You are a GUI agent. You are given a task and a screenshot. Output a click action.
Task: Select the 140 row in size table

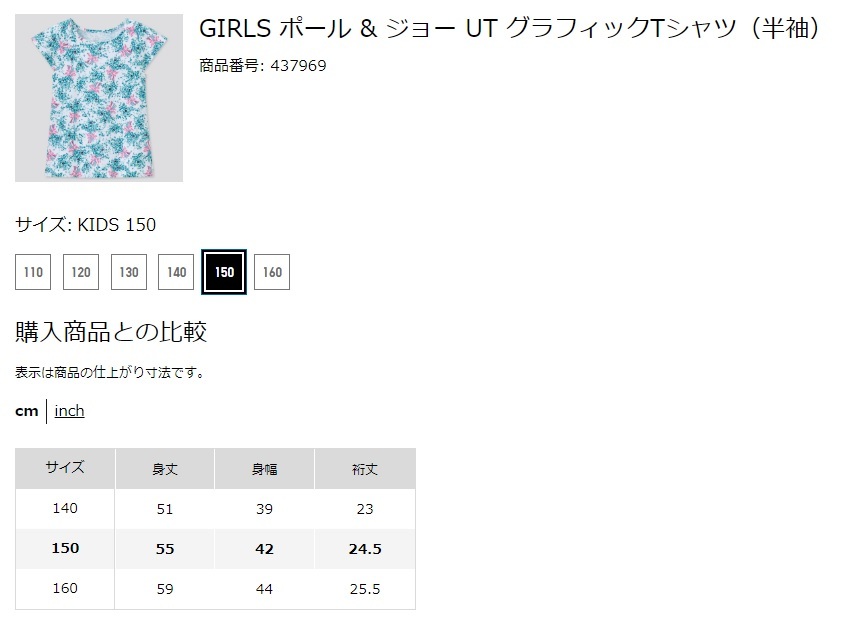[x=65, y=509]
